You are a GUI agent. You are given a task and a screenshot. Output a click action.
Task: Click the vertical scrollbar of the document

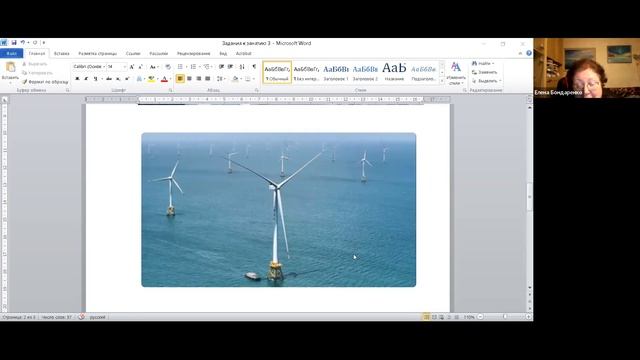530,198
